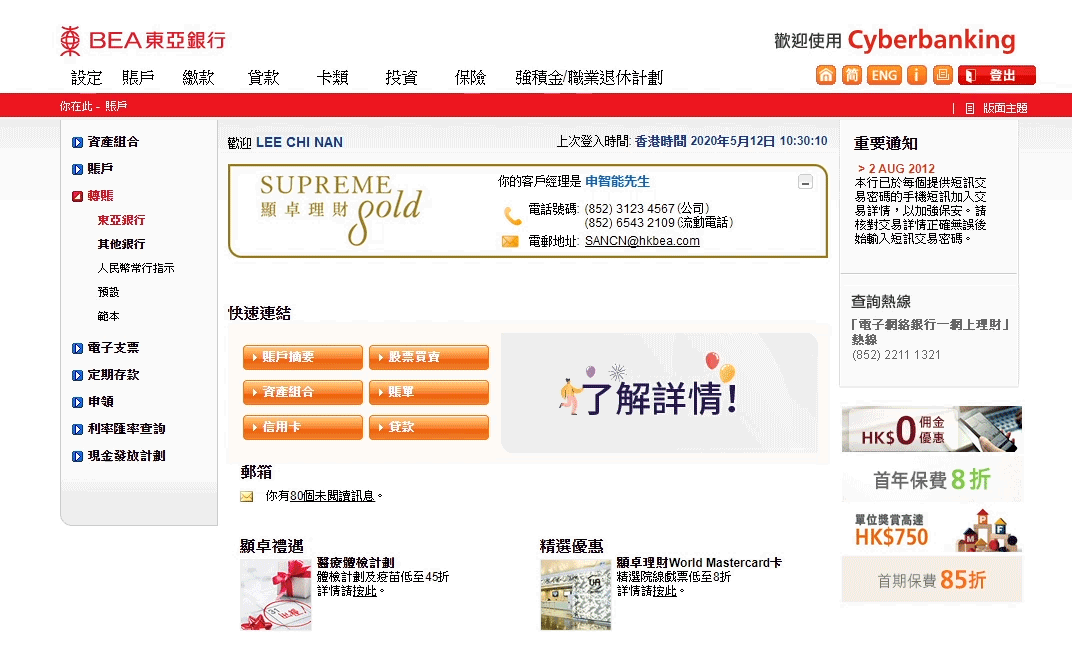This screenshot has width=1072, height=650.
Task: Go to the home page via house icon
Action: pos(826,75)
